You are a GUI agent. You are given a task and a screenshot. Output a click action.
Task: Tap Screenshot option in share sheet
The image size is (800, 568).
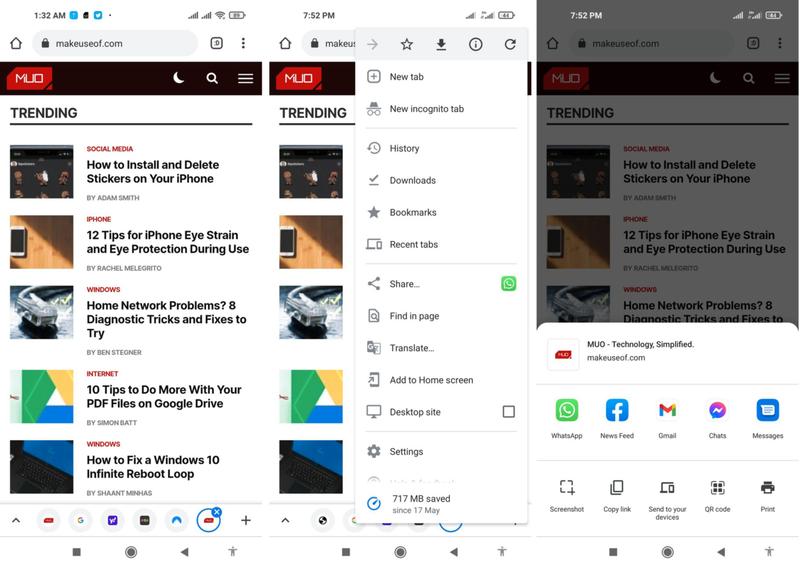pos(566,496)
